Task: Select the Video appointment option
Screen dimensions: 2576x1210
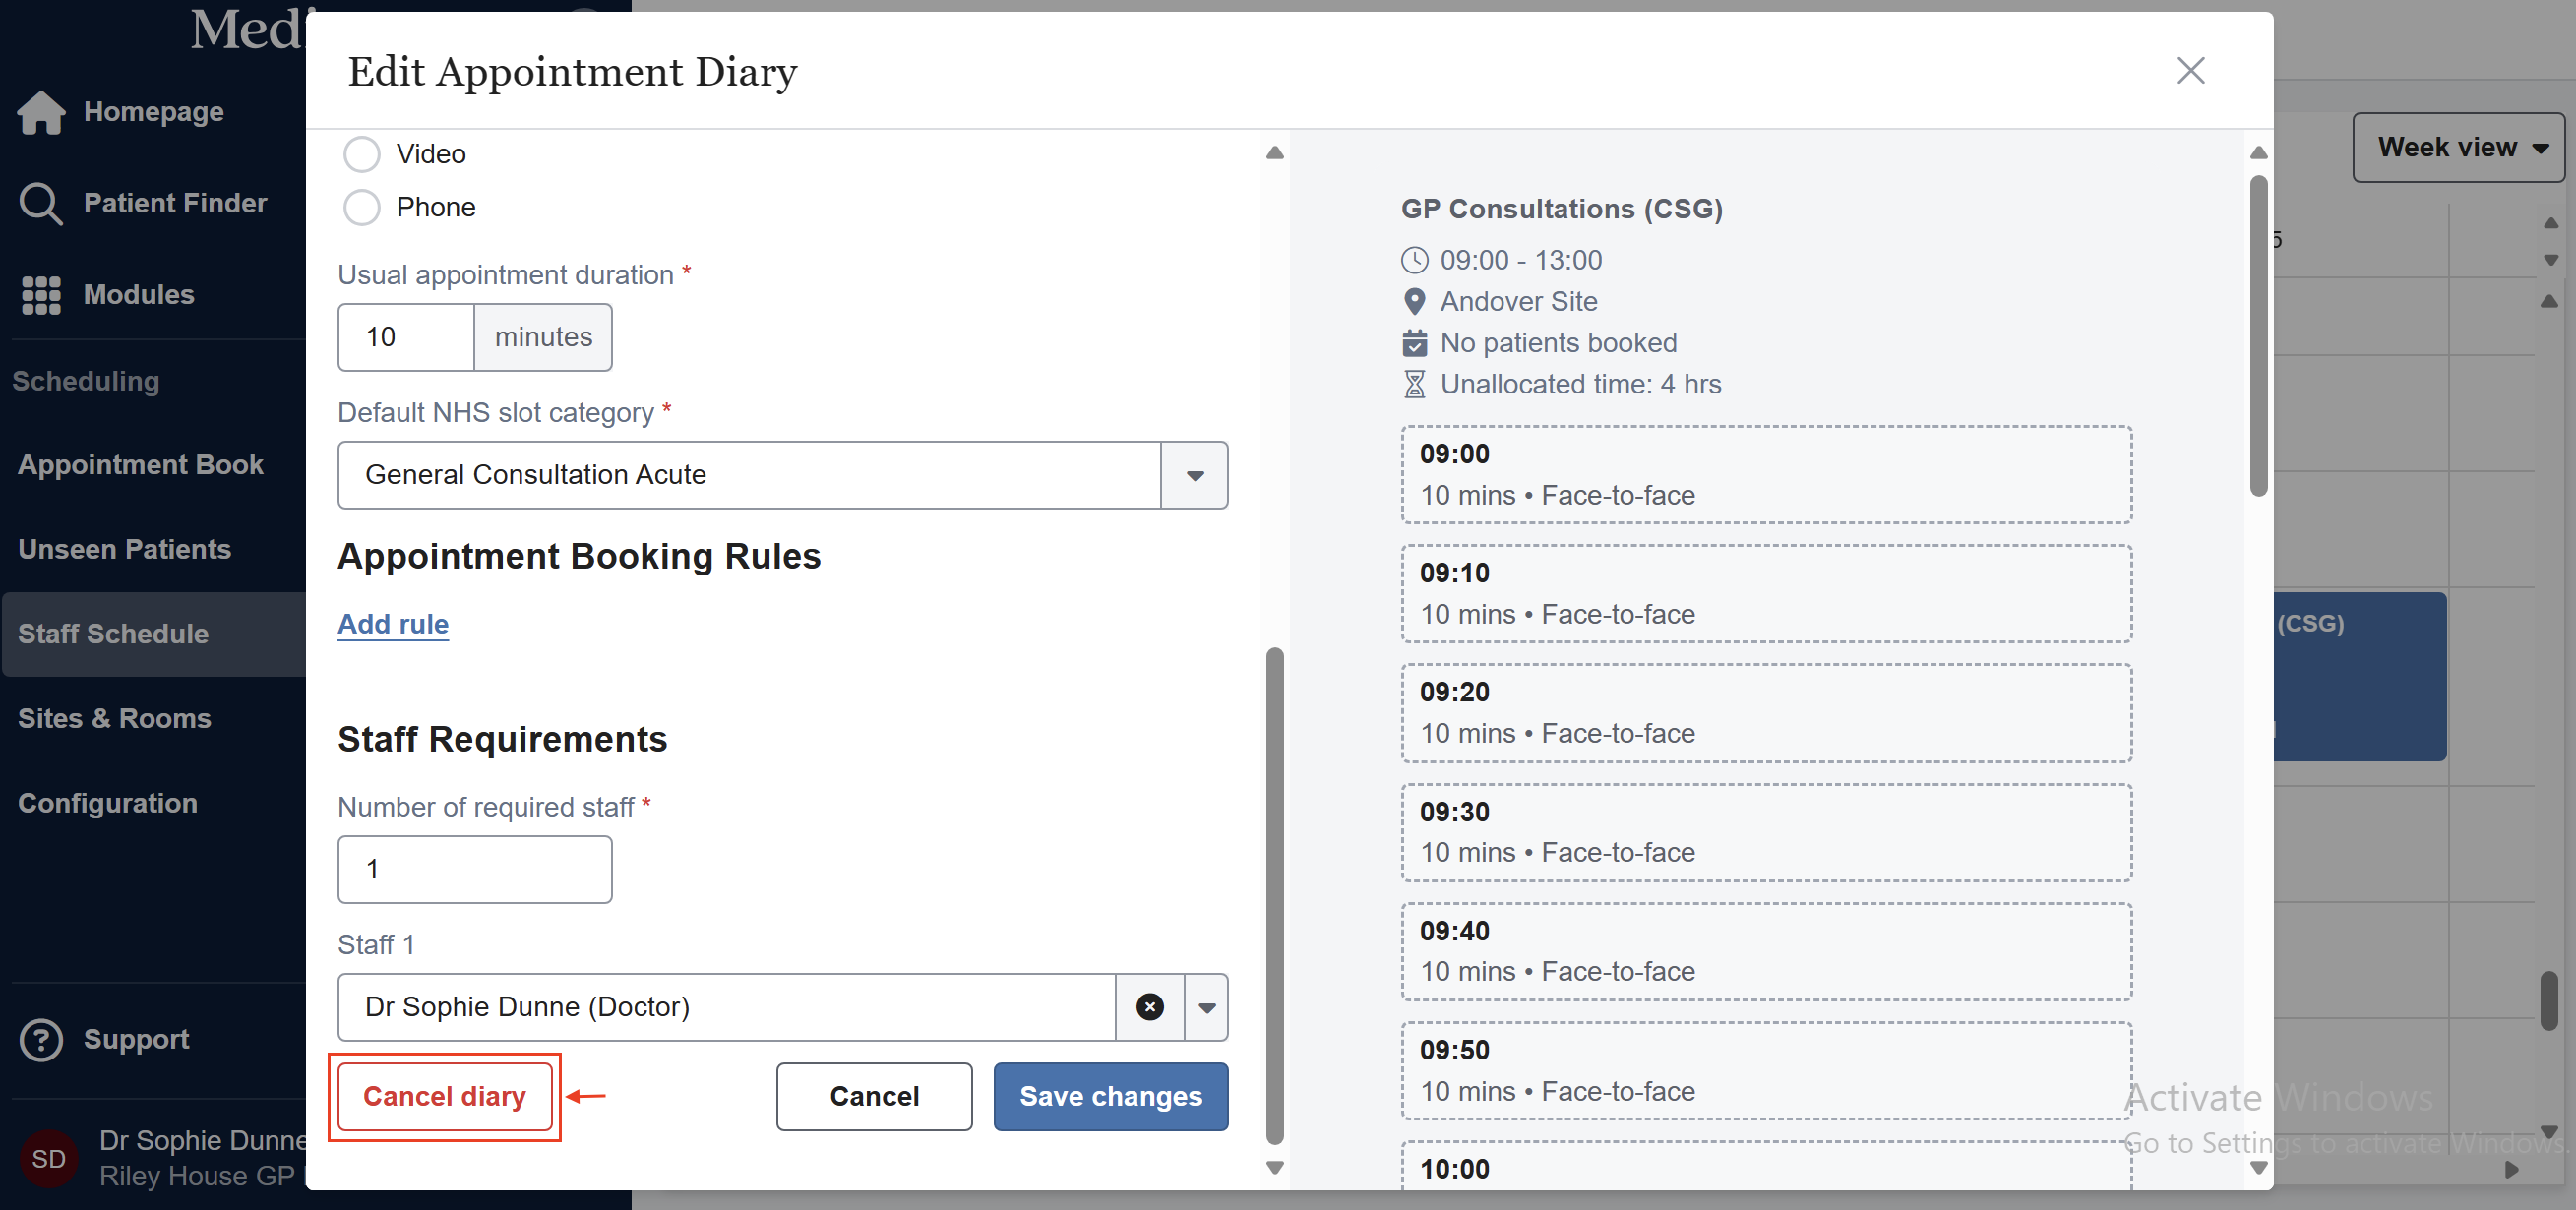Action: tap(362, 153)
